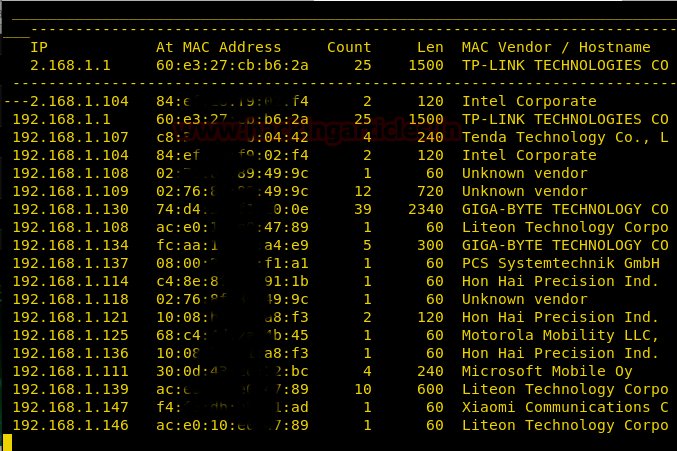Click IP 192.168.1.108 with Unknown vendor
Viewport: 677px width, 451px height.
(x=71, y=173)
